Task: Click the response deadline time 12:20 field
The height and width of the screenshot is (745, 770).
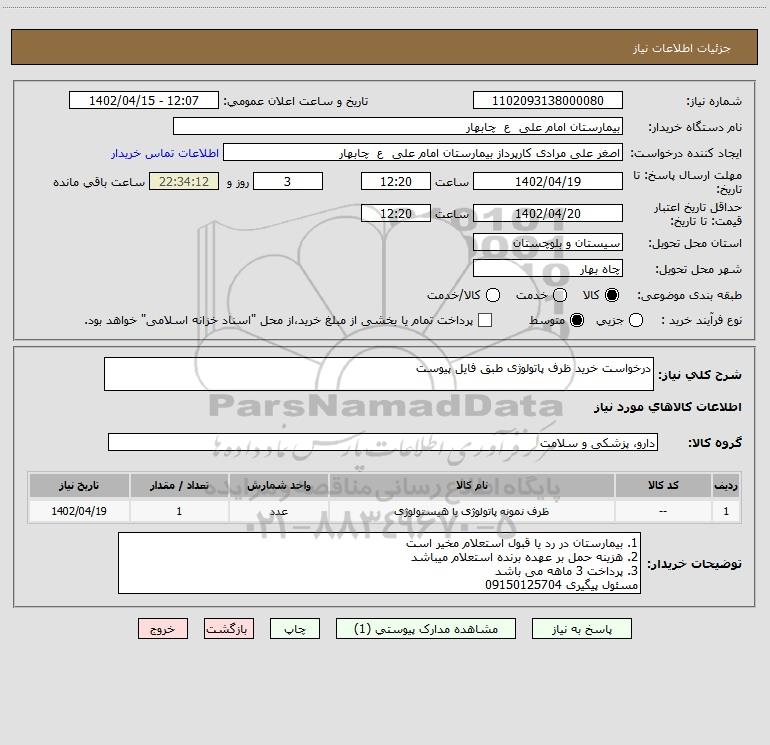Action: pos(396,181)
